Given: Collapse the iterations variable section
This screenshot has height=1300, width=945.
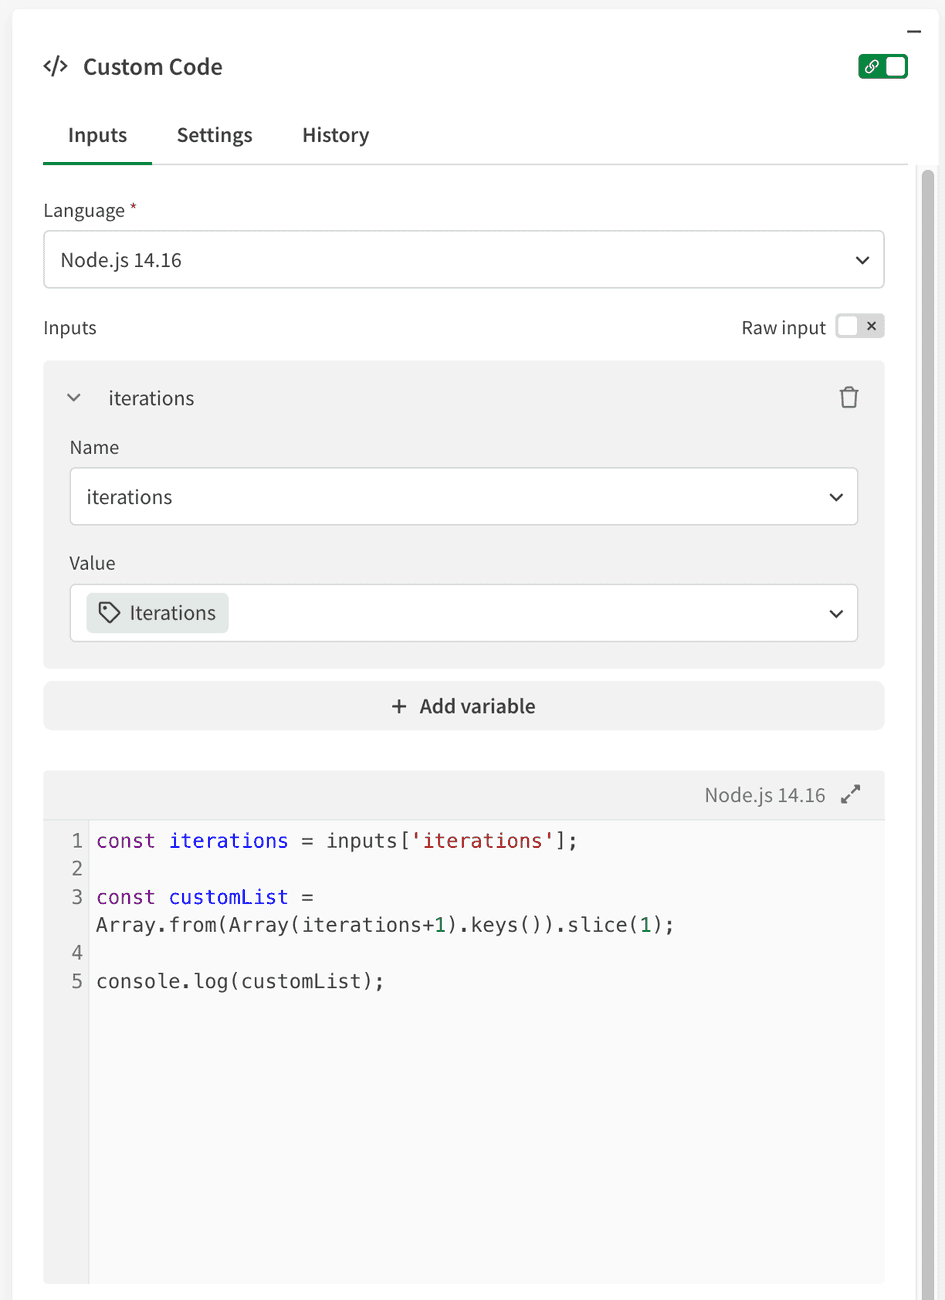Looking at the screenshot, I should coord(73,397).
